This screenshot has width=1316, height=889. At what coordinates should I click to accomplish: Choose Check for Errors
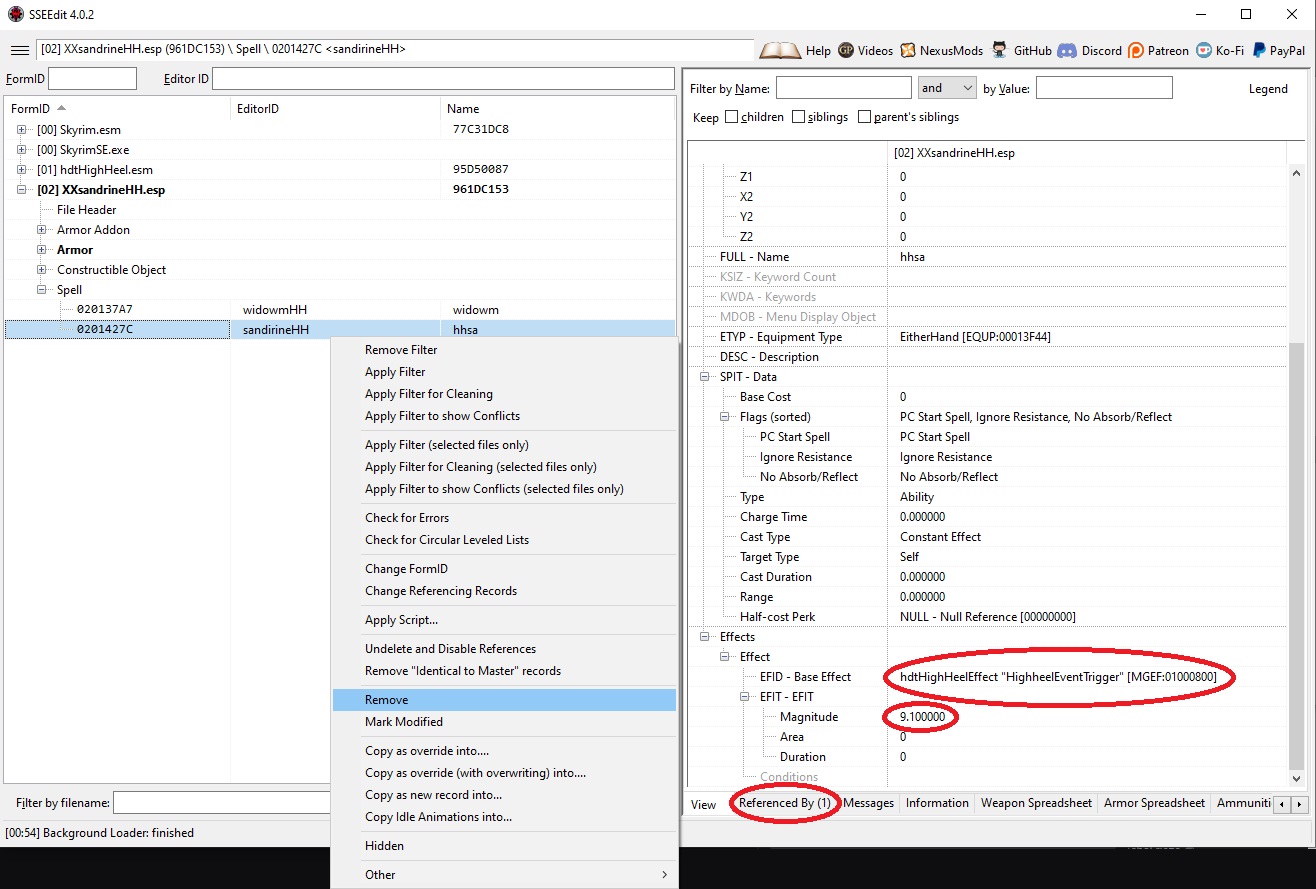click(x=504, y=518)
